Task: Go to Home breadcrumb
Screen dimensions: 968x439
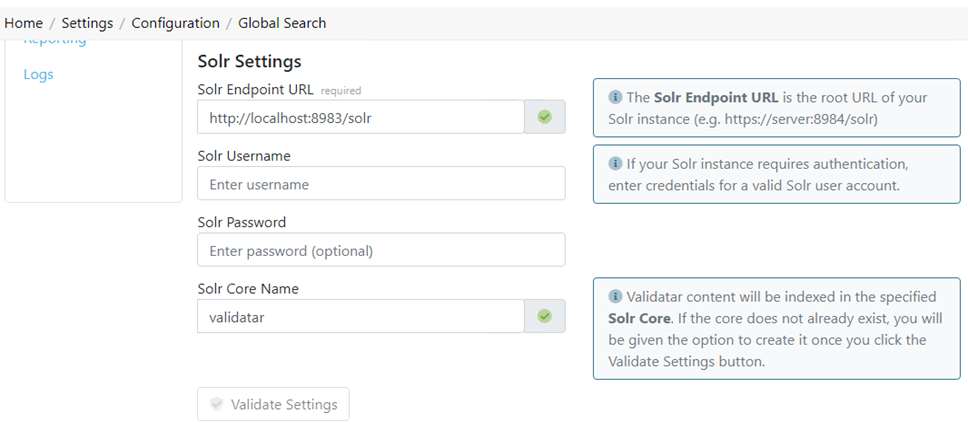Action: (23, 23)
